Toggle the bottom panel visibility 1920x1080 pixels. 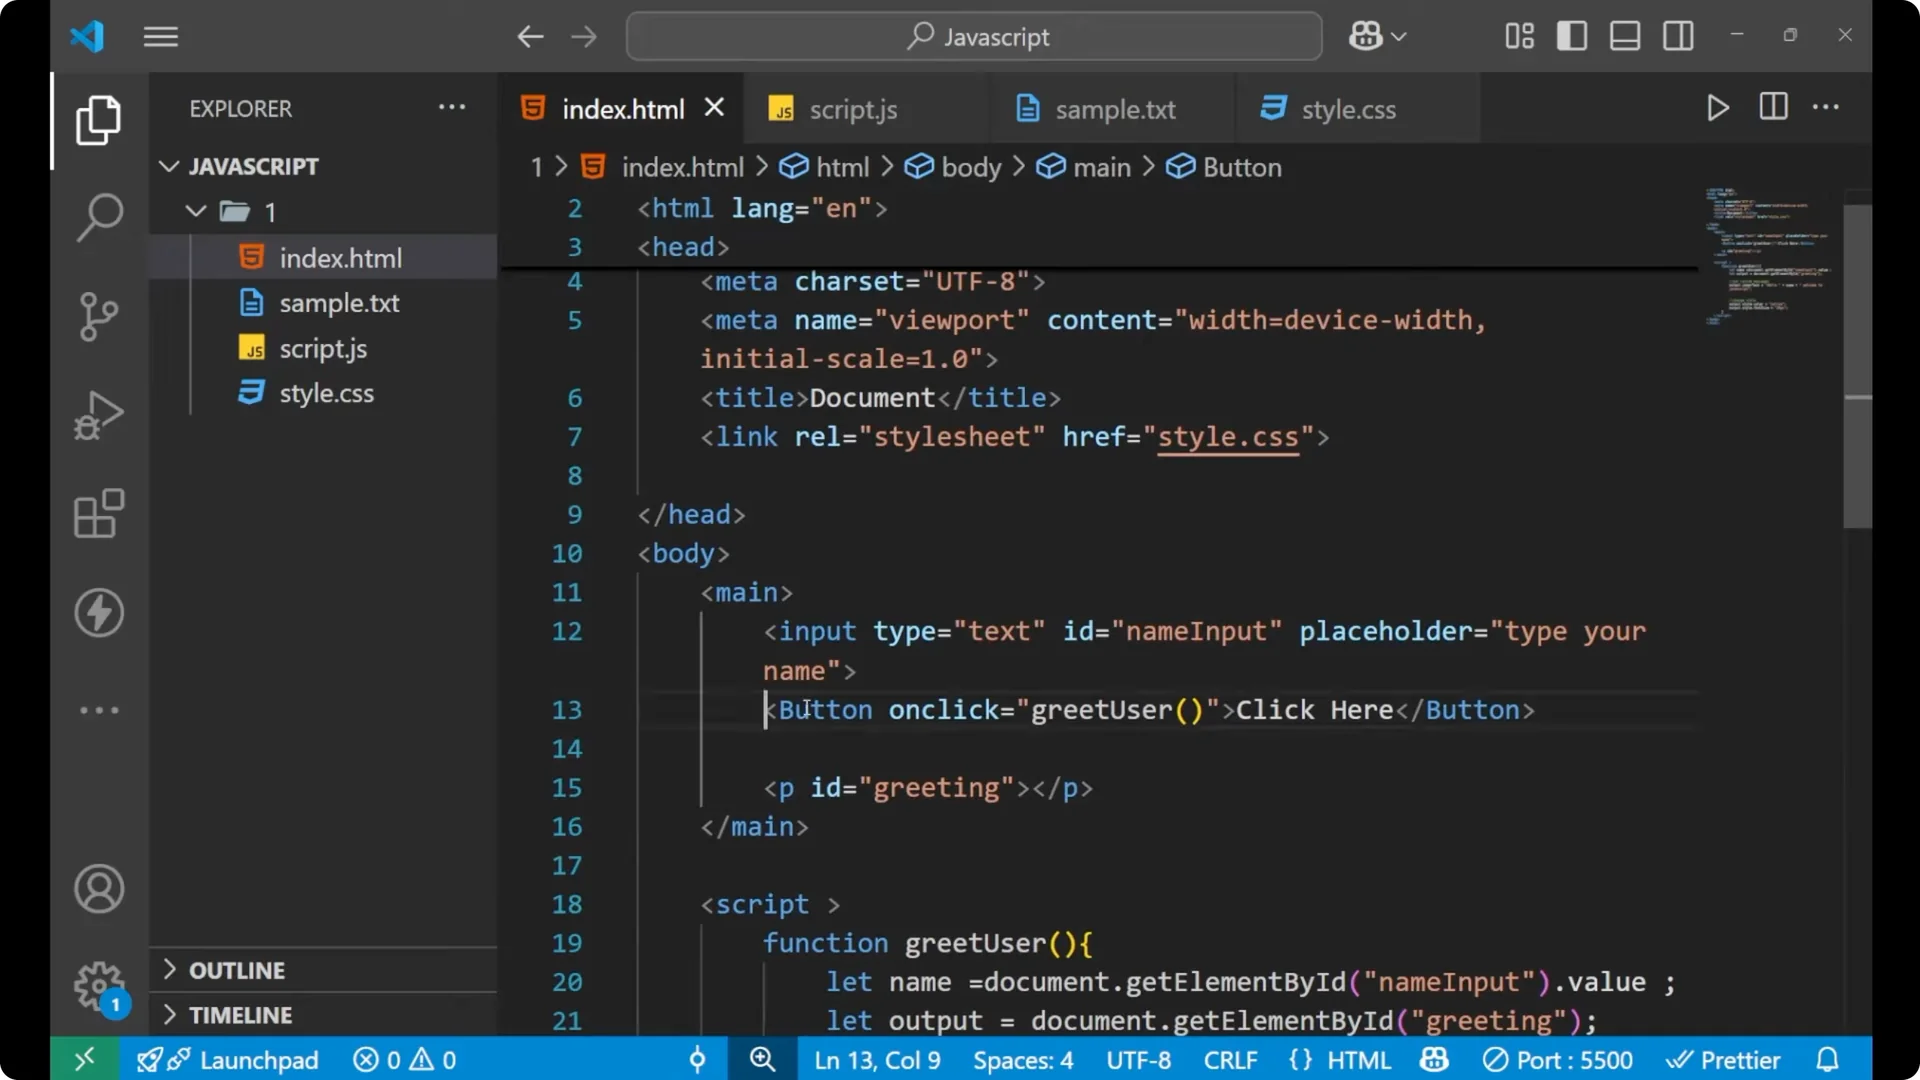pyautogui.click(x=1624, y=35)
